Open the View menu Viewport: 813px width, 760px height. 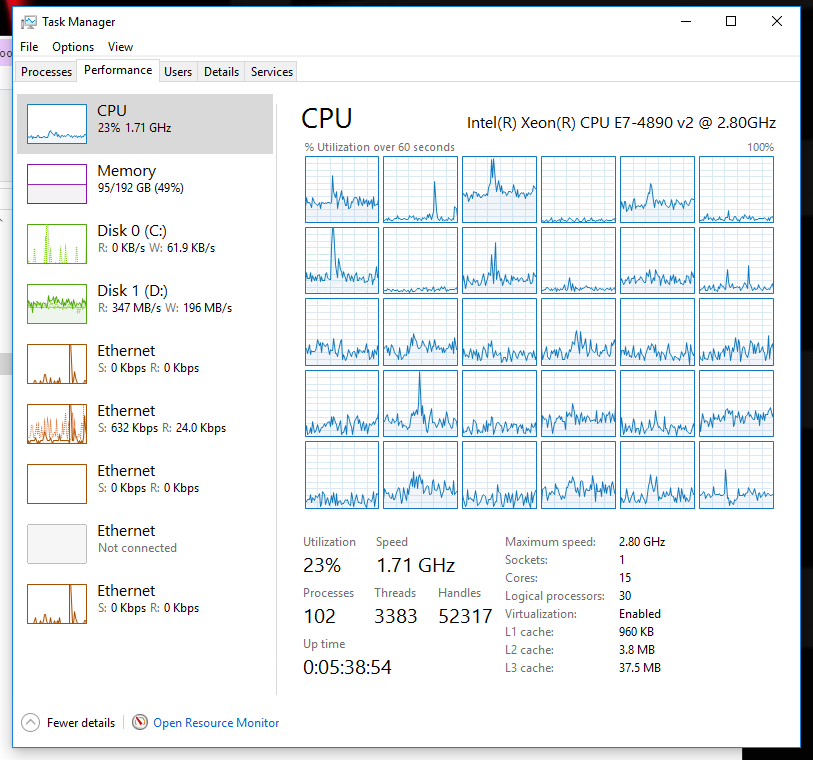click(x=119, y=46)
